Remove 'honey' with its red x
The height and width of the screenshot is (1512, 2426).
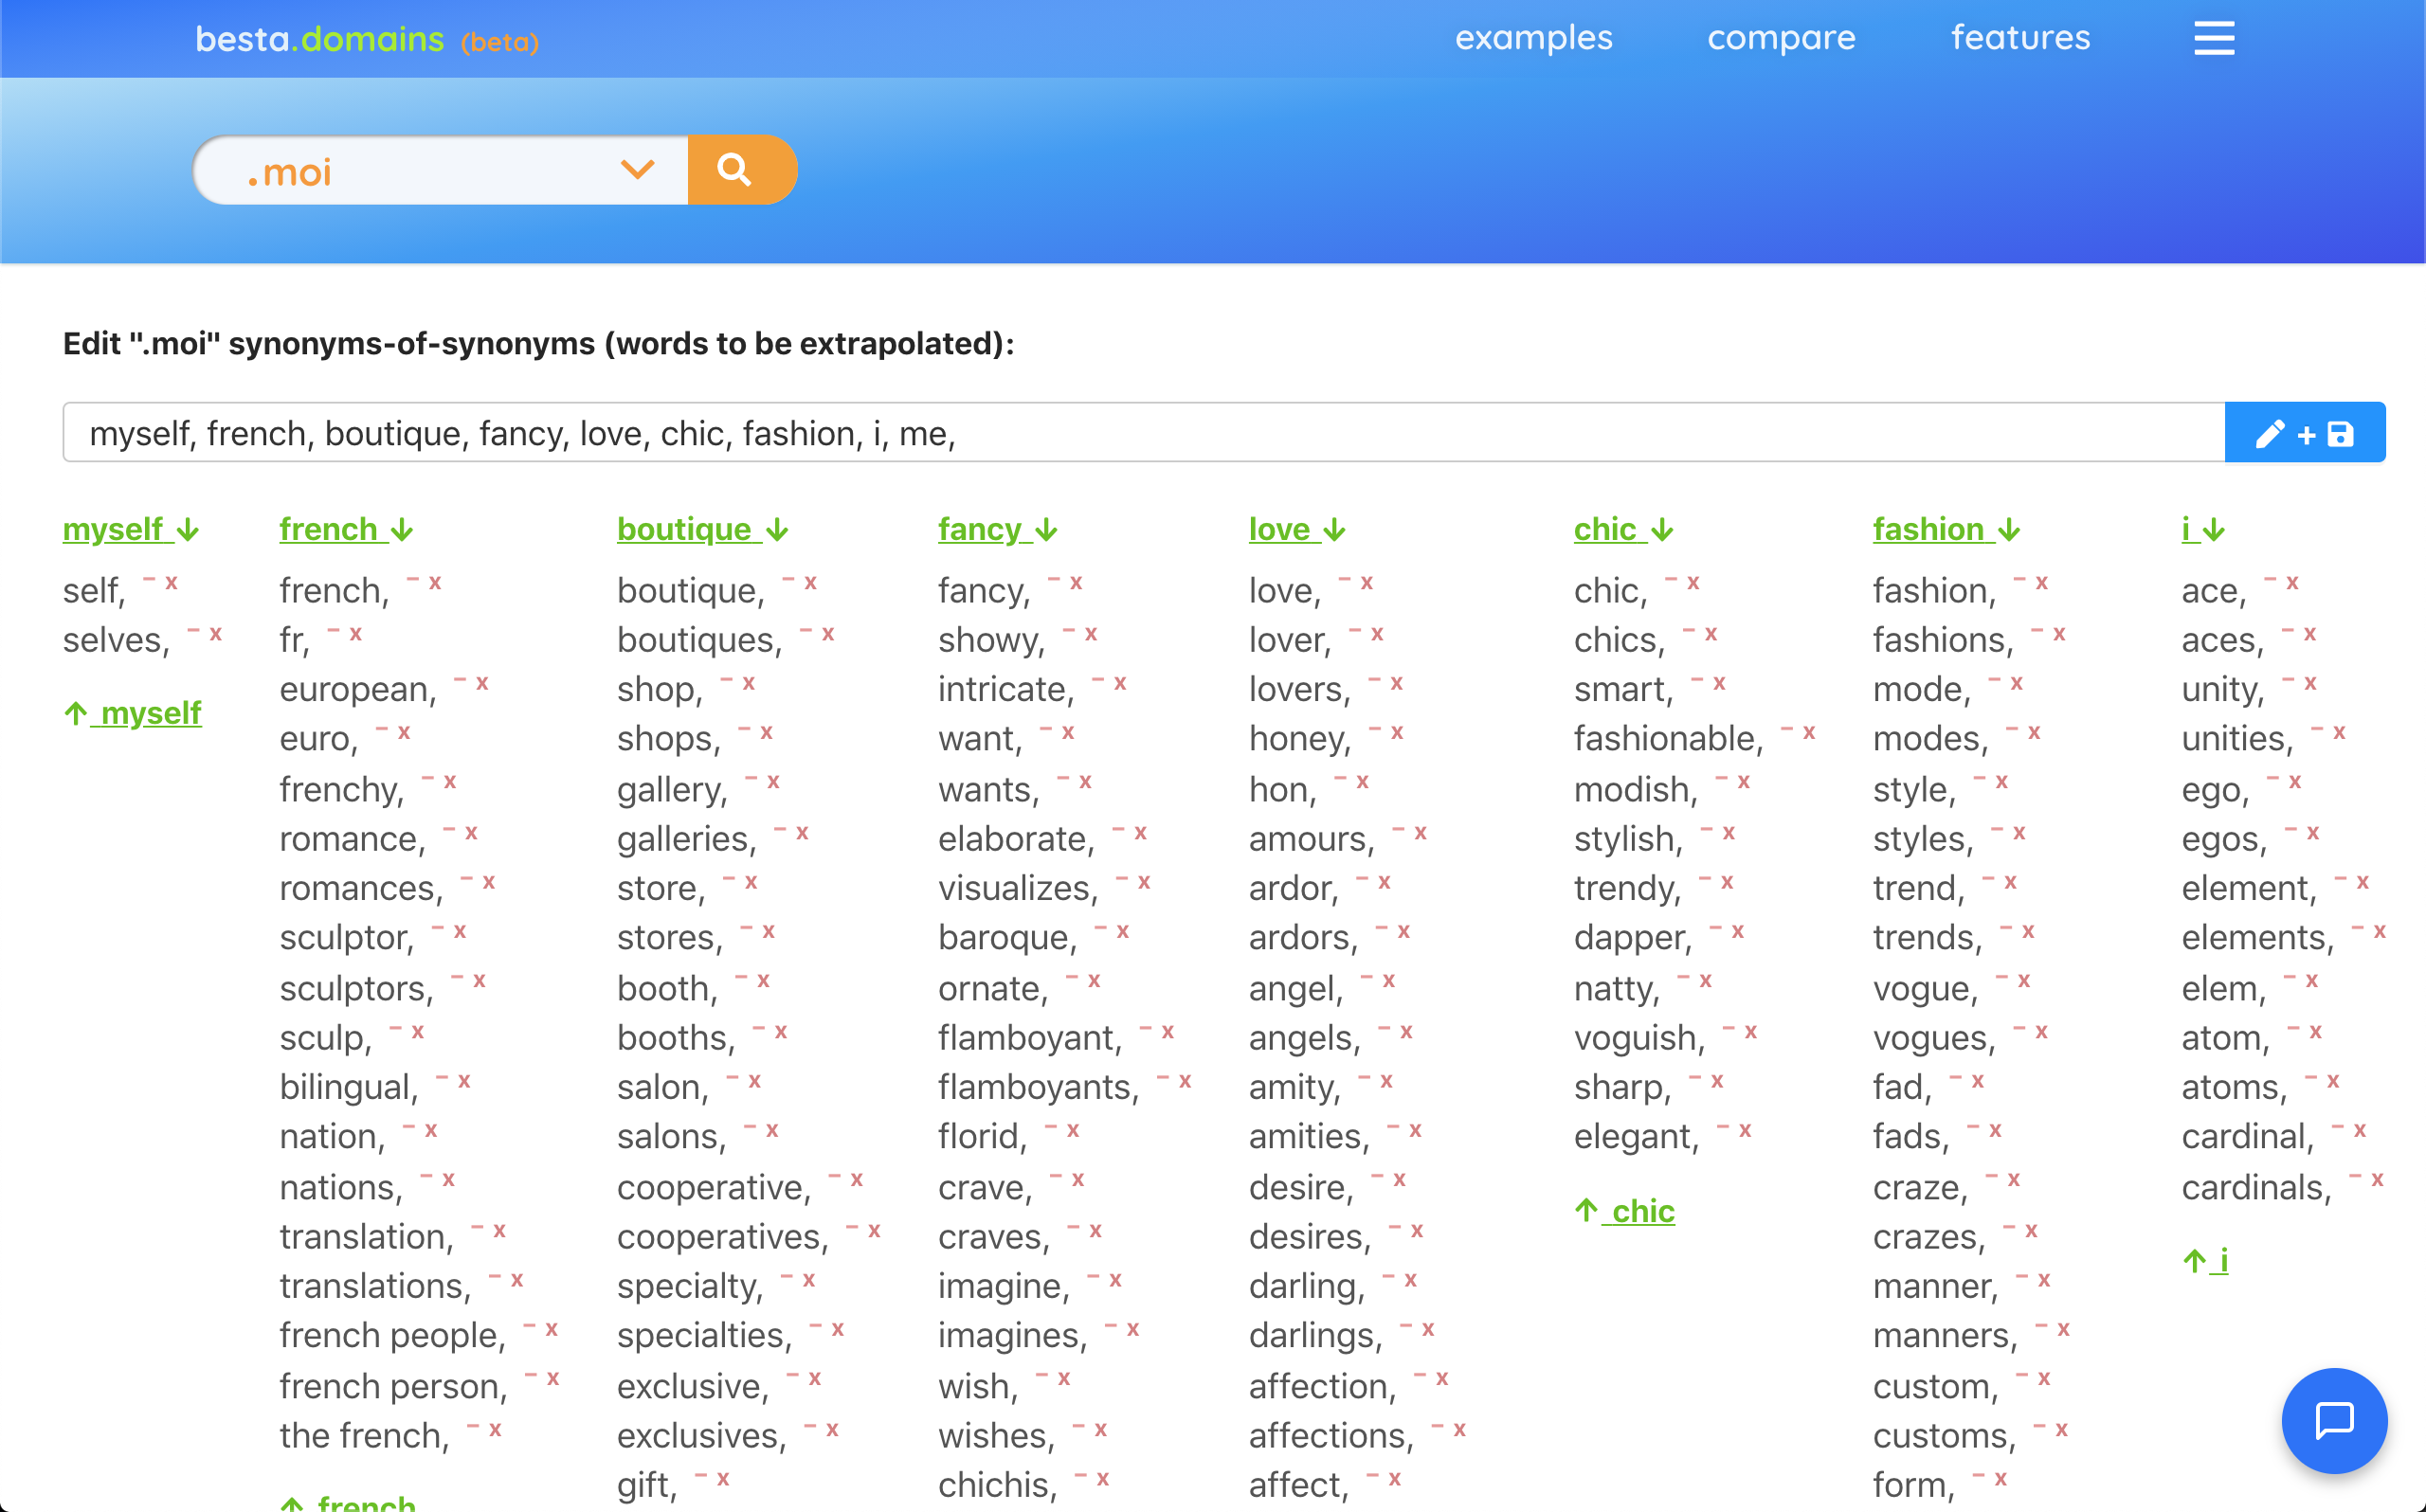point(1396,733)
